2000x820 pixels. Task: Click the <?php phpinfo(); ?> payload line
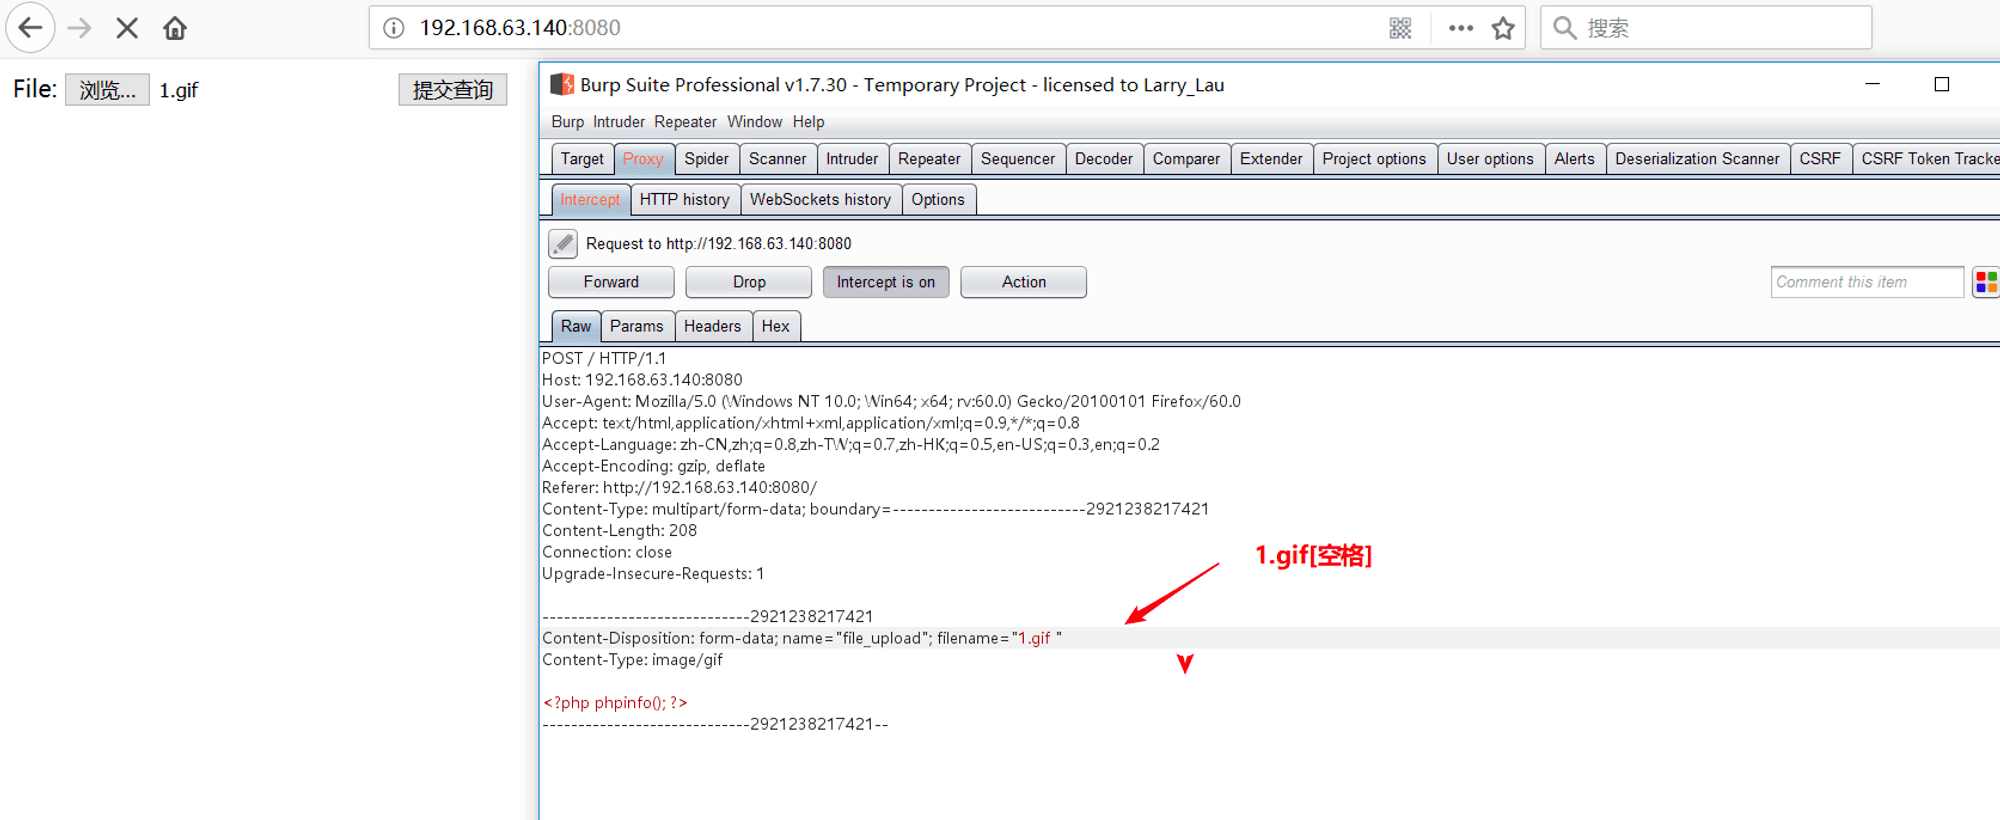click(615, 703)
